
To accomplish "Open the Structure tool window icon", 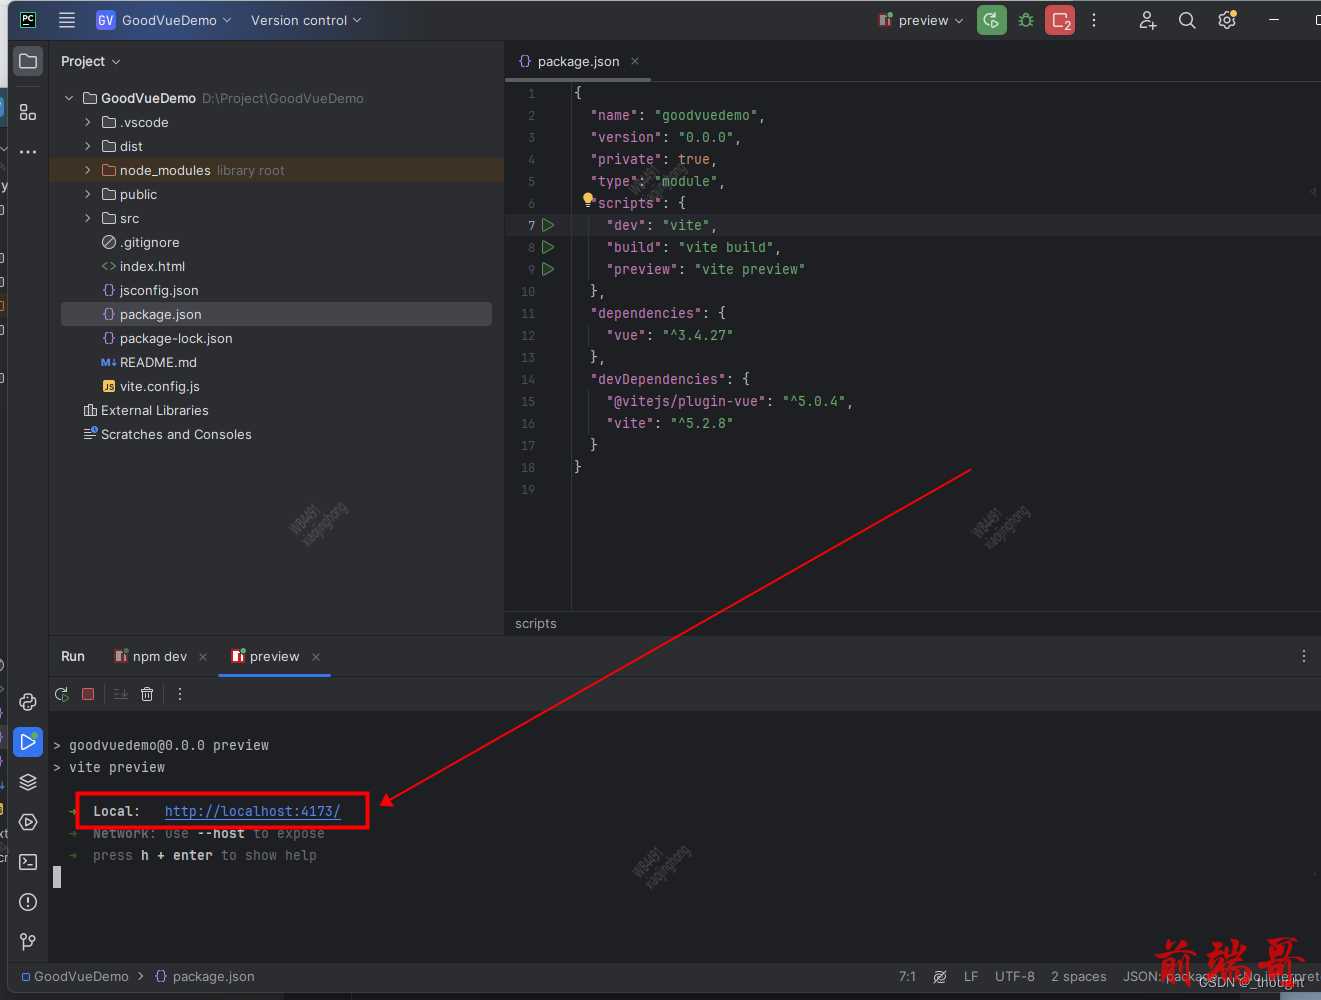I will click(28, 112).
